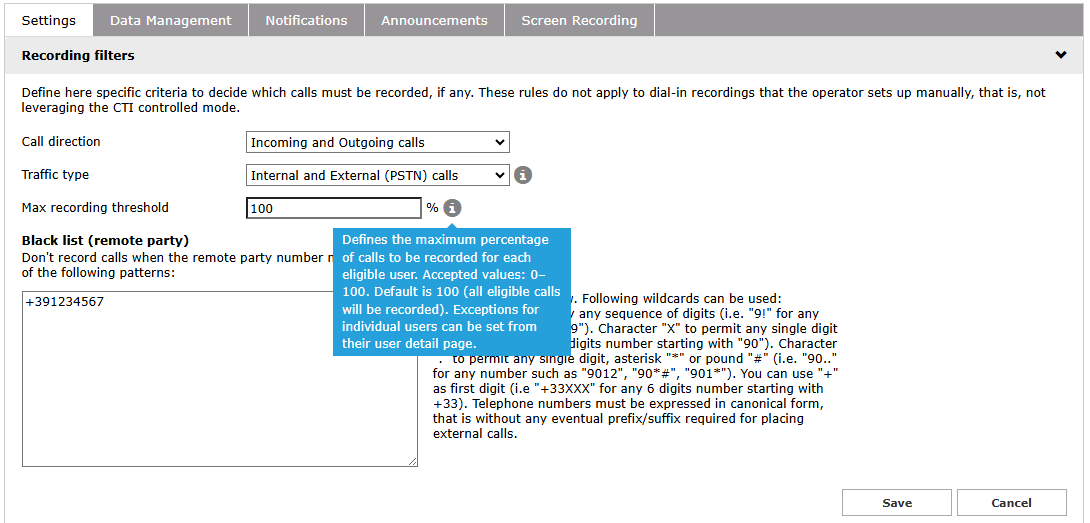This screenshot has width=1090, height=523.
Task: Switch to the Settings tab
Action: tap(49, 20)
